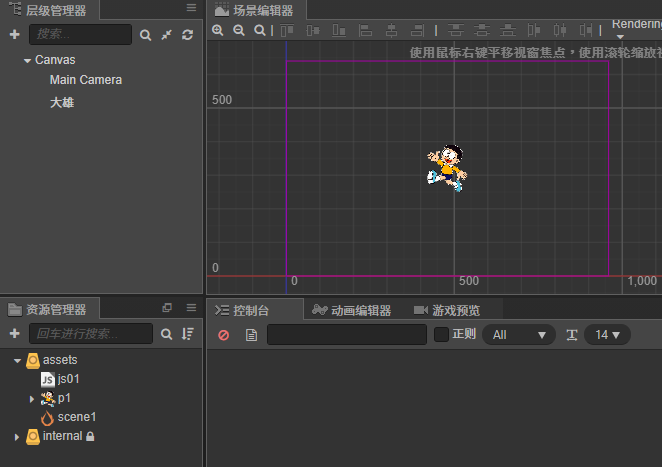662x467 pixels.
Task: Create new asset with plus icon
Action: 15,334
